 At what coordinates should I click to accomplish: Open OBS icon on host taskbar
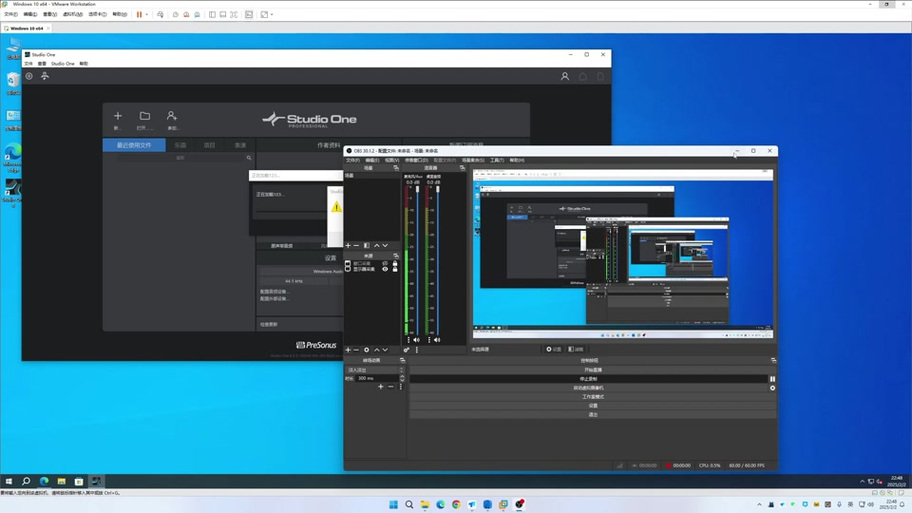(x=519, y=504)
